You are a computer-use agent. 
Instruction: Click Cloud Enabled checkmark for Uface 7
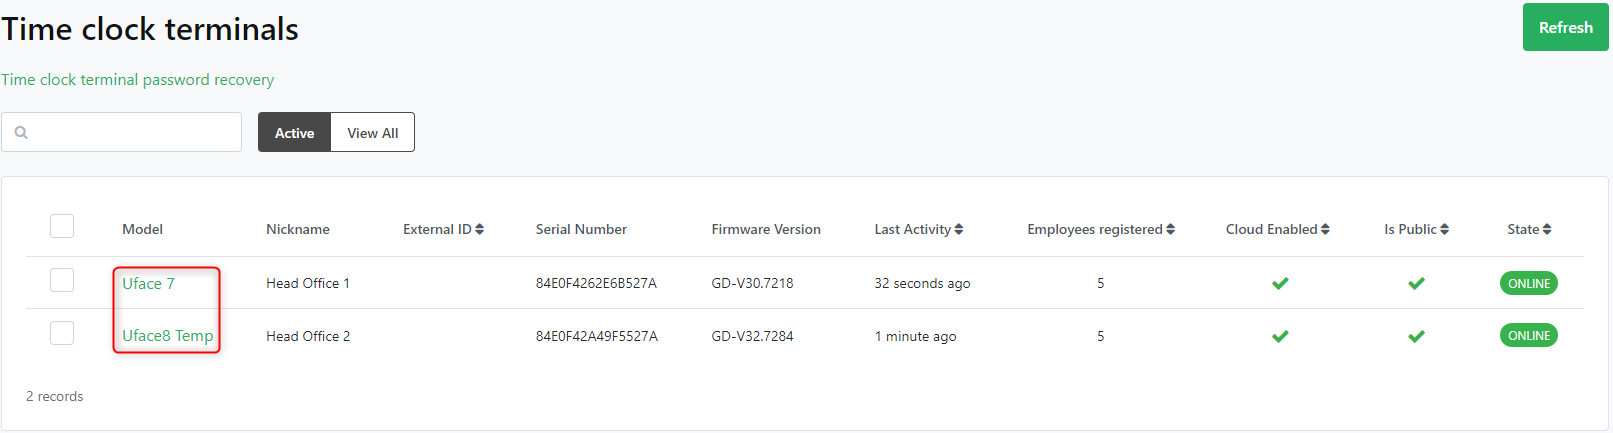point(1279,283)
